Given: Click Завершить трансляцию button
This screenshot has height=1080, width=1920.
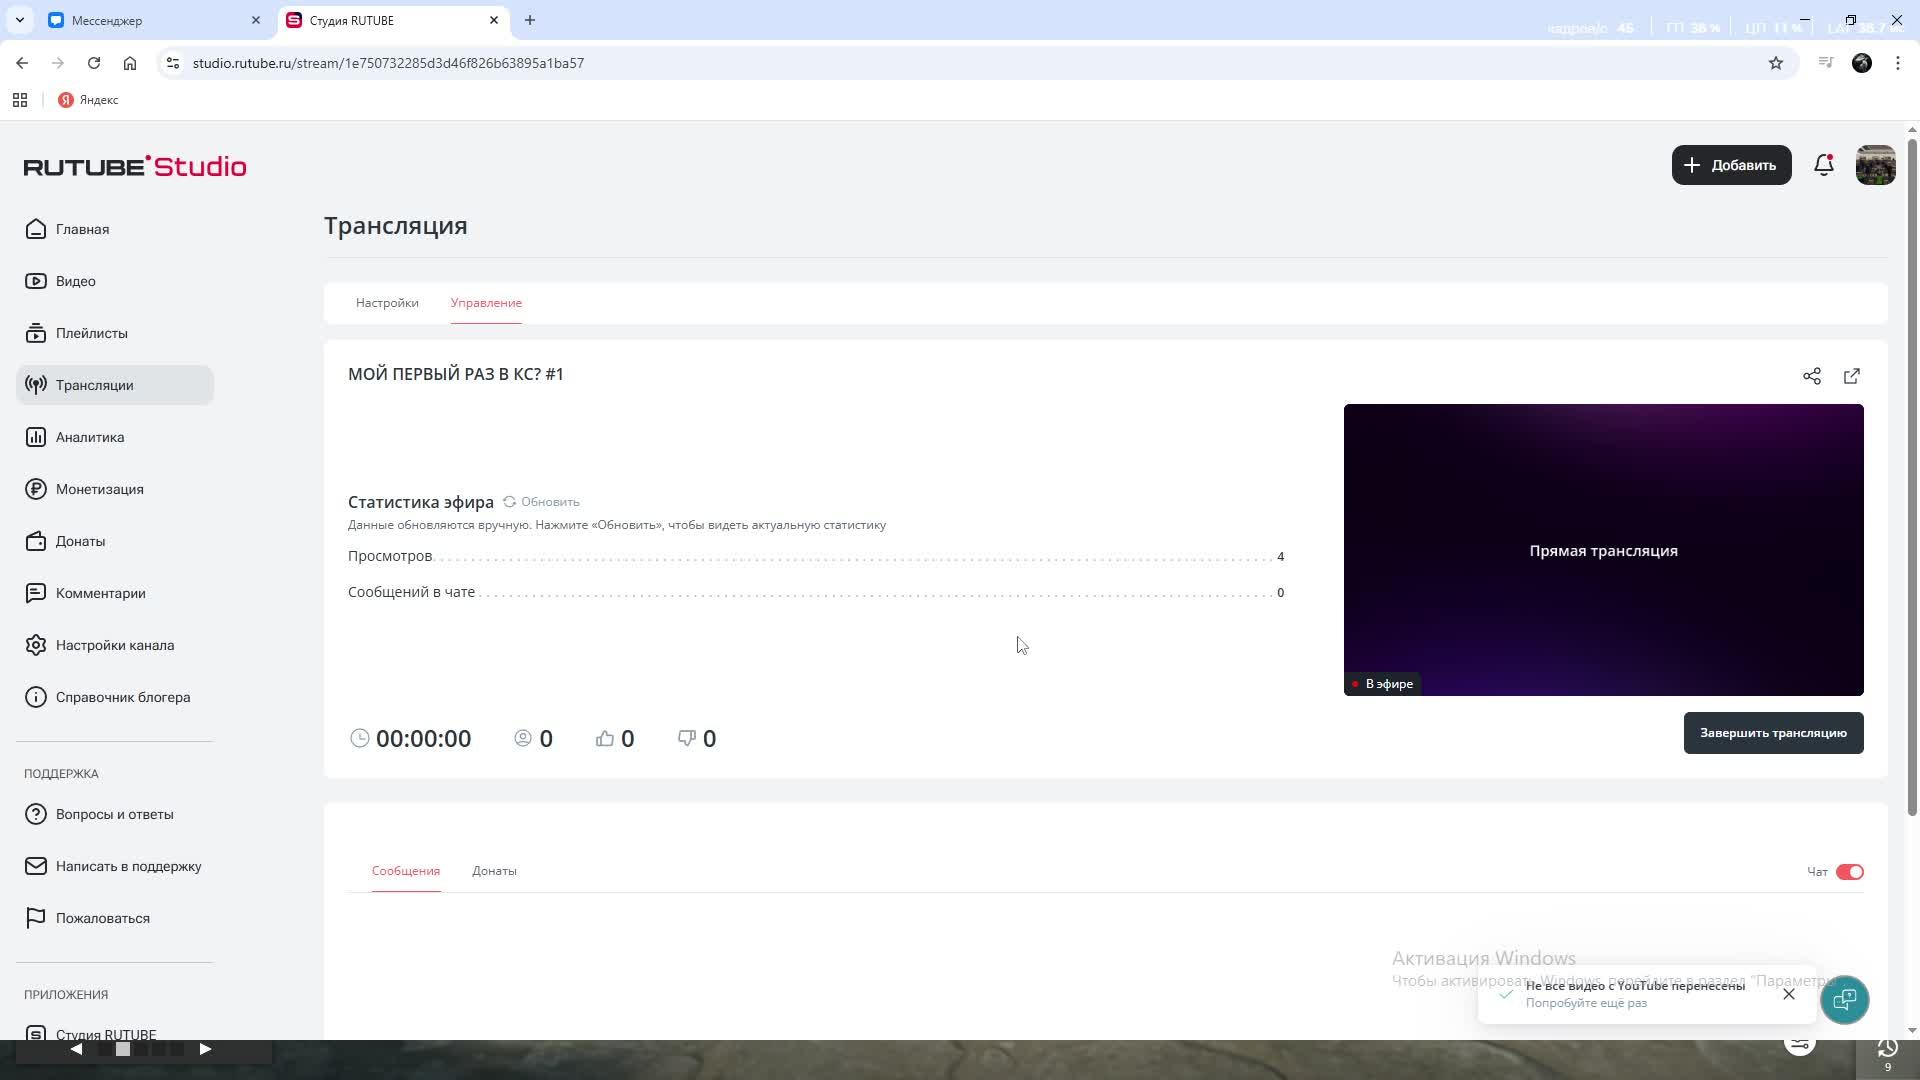Looking at the screenshot, I should pyautogui.click(x=1772, y=733).
